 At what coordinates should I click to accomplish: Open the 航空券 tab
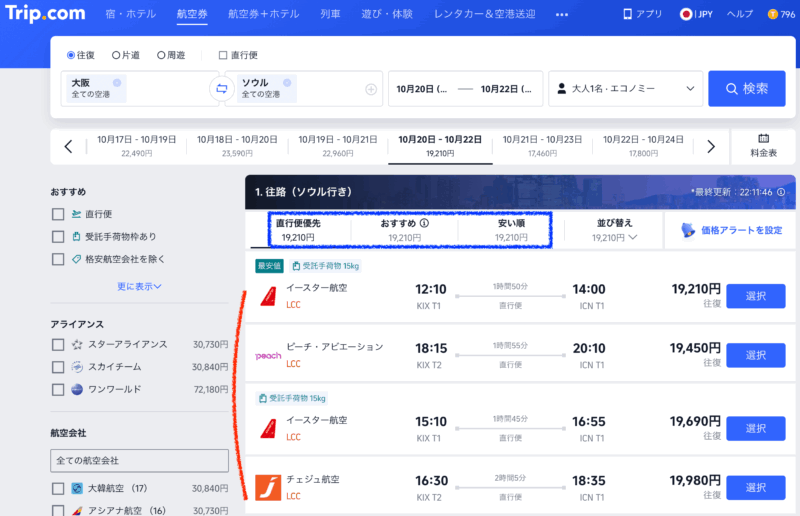[x=192, y=14]
